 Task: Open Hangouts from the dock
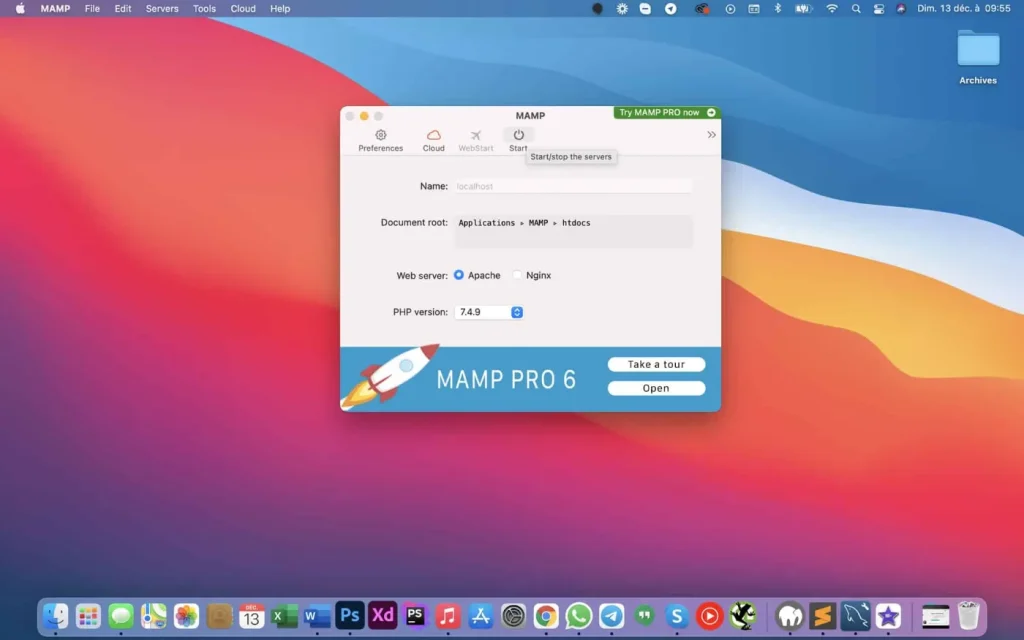(645, 616)
